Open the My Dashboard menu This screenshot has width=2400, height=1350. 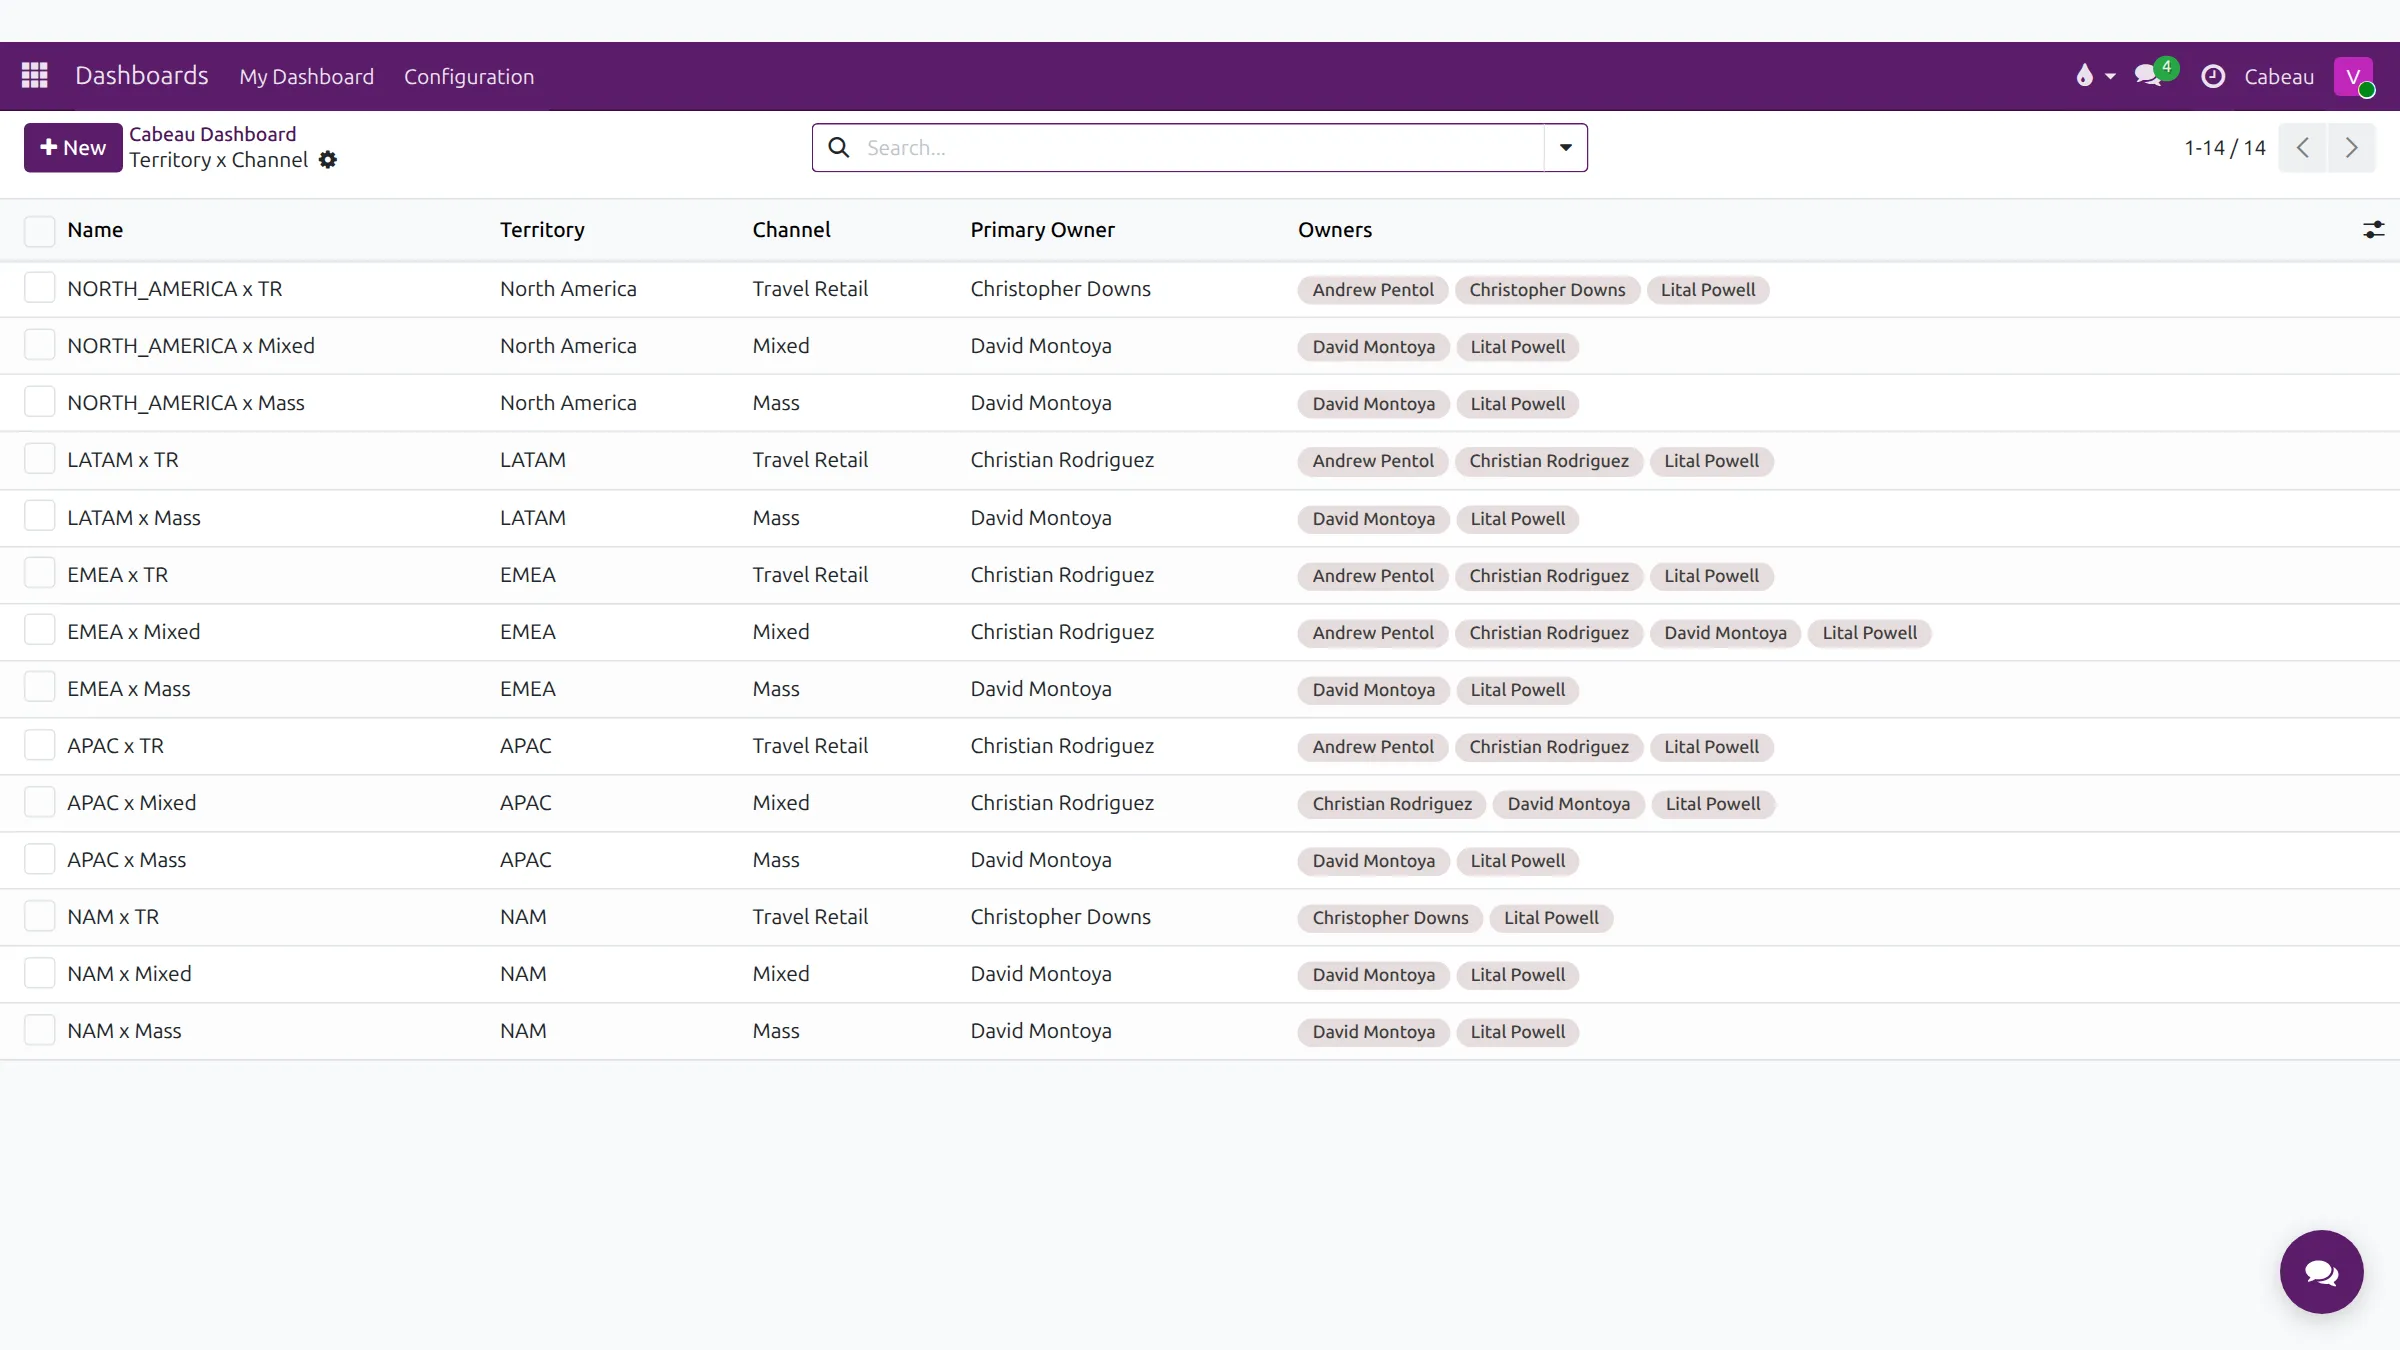pyautogui.click(x=306, y=76)
